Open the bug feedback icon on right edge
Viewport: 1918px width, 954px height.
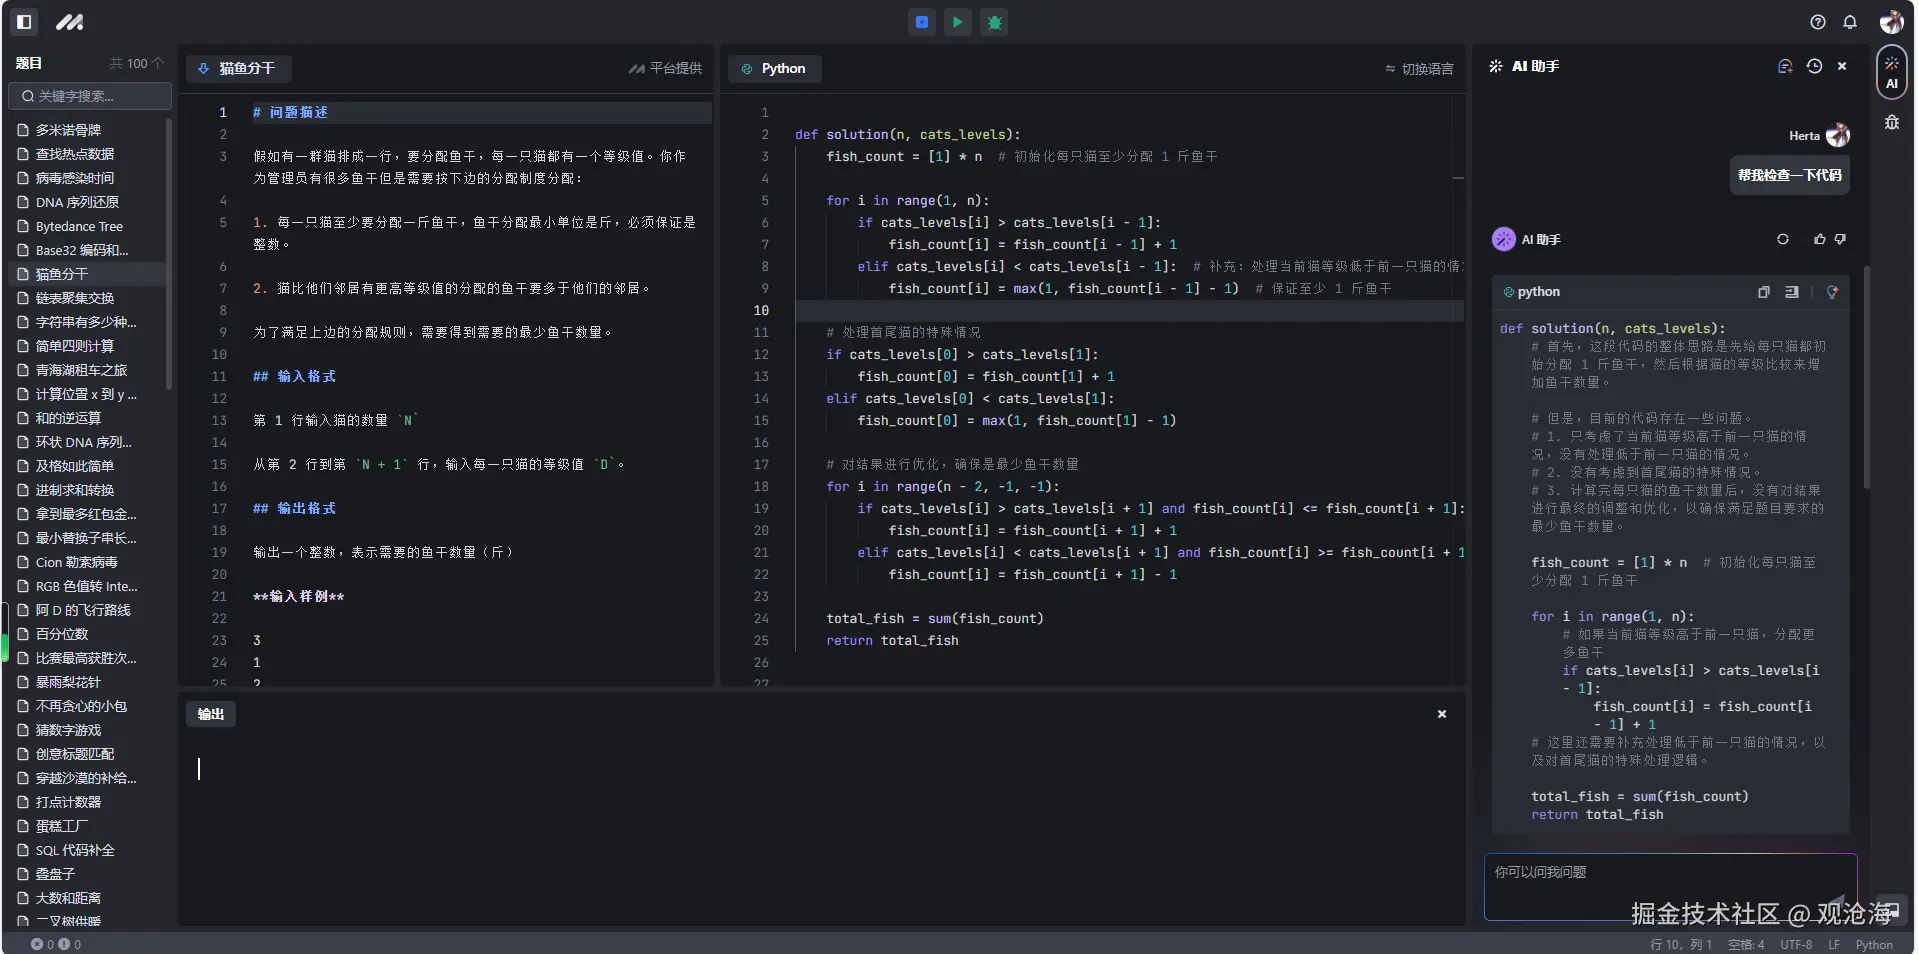click(1890, 123)
